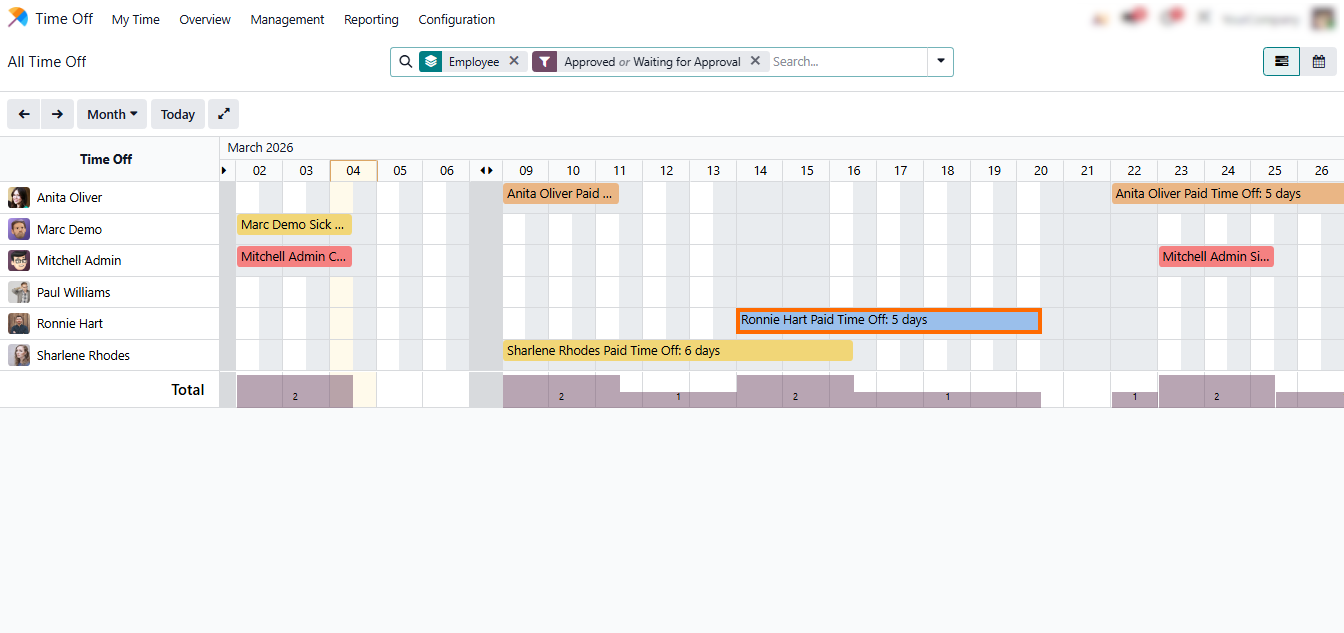1344x633 pixels.
Task: Open the Month scale dropdown
Action: tap(112, 114)
